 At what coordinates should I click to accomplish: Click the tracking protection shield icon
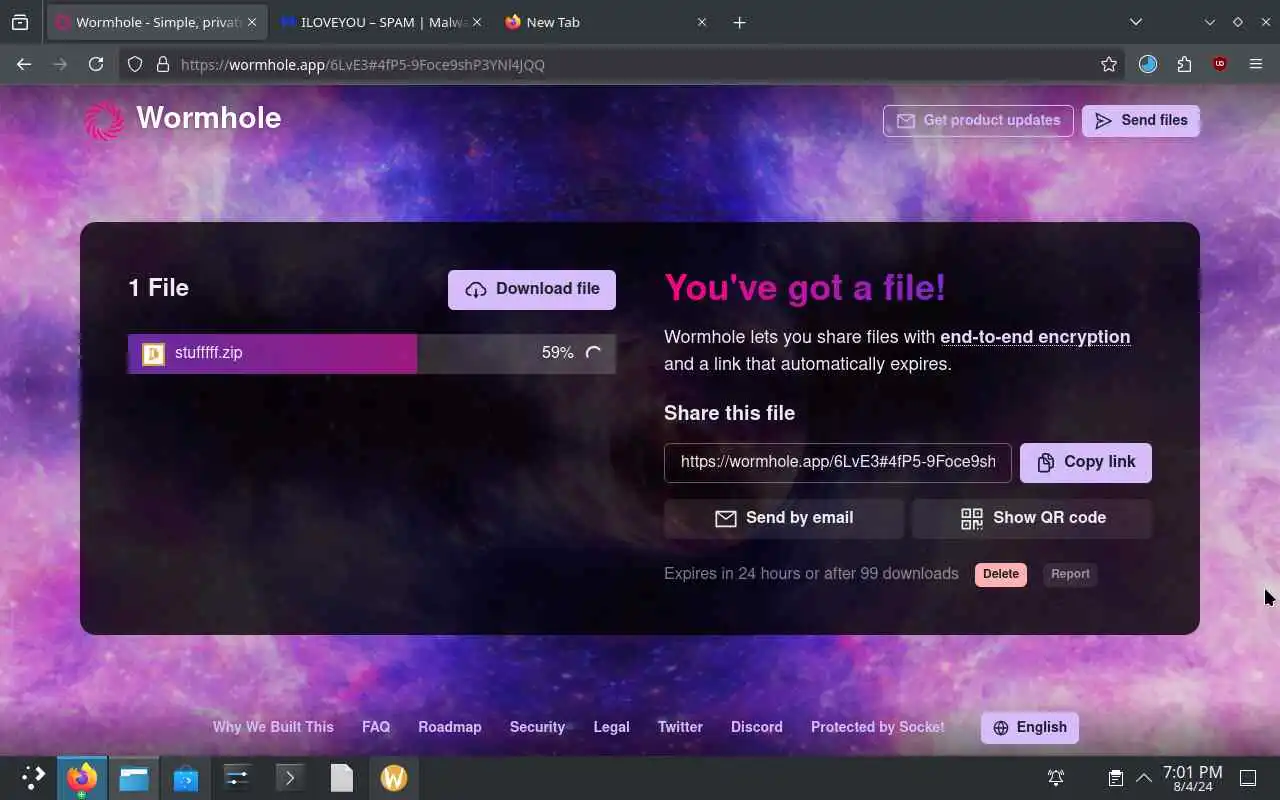pyautogui.click(x=135, y=64)
